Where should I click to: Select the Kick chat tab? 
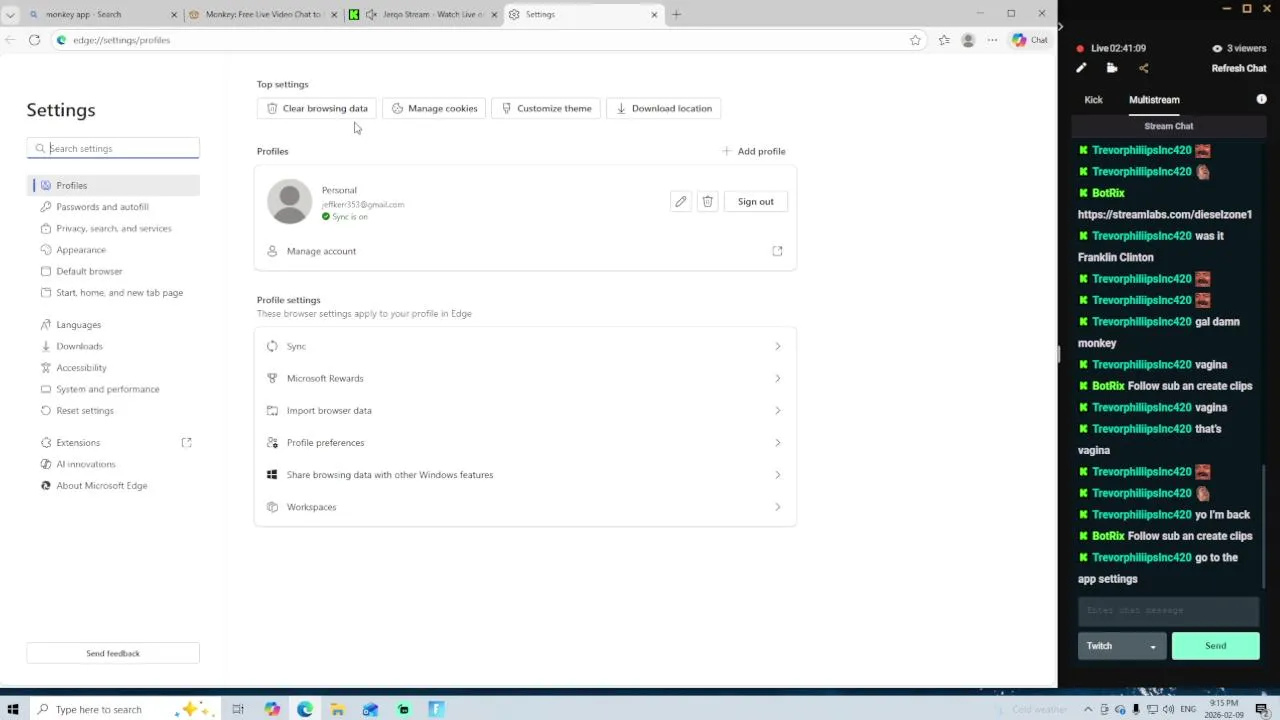1093,100
